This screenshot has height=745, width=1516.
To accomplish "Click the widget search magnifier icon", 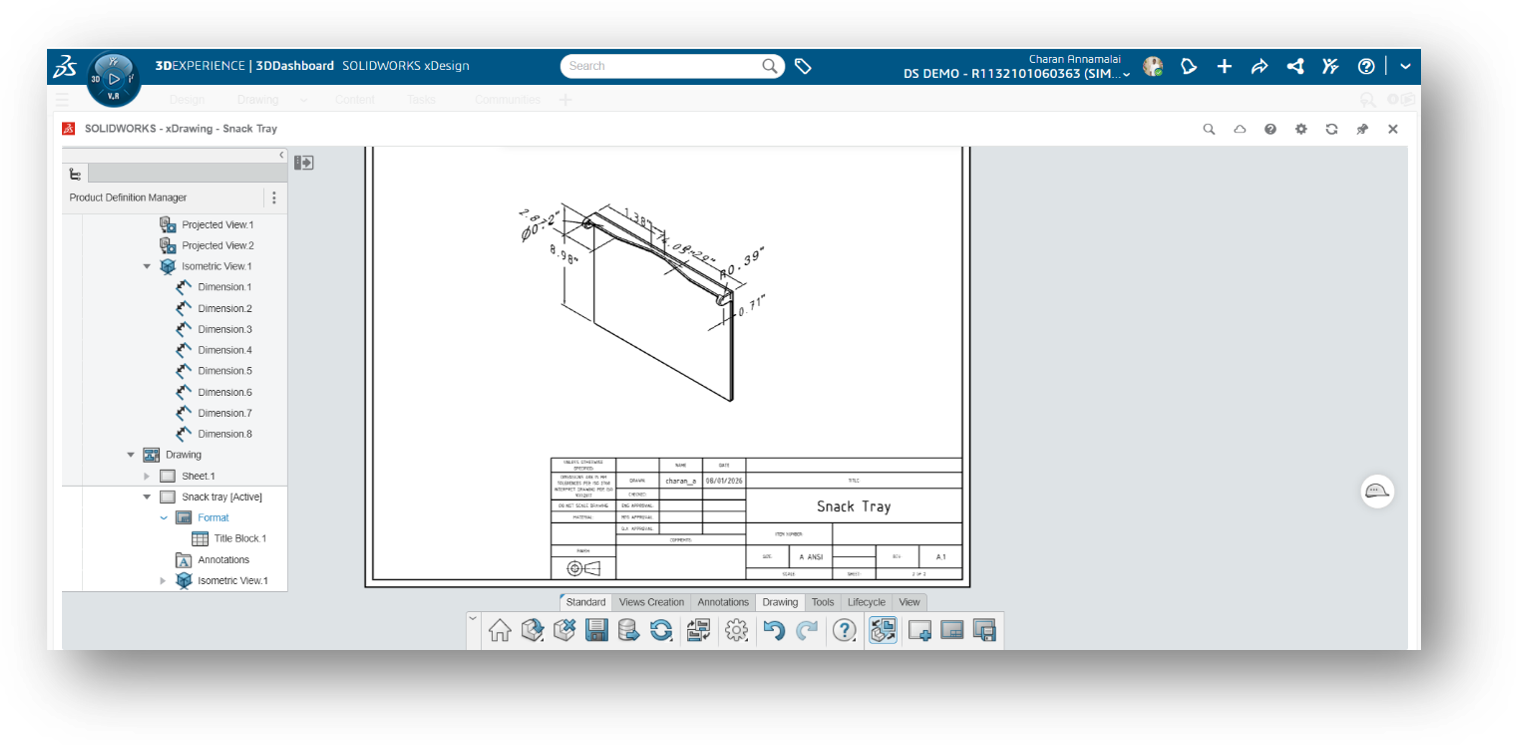I will pyautogui.click(x=1209, y=129).
